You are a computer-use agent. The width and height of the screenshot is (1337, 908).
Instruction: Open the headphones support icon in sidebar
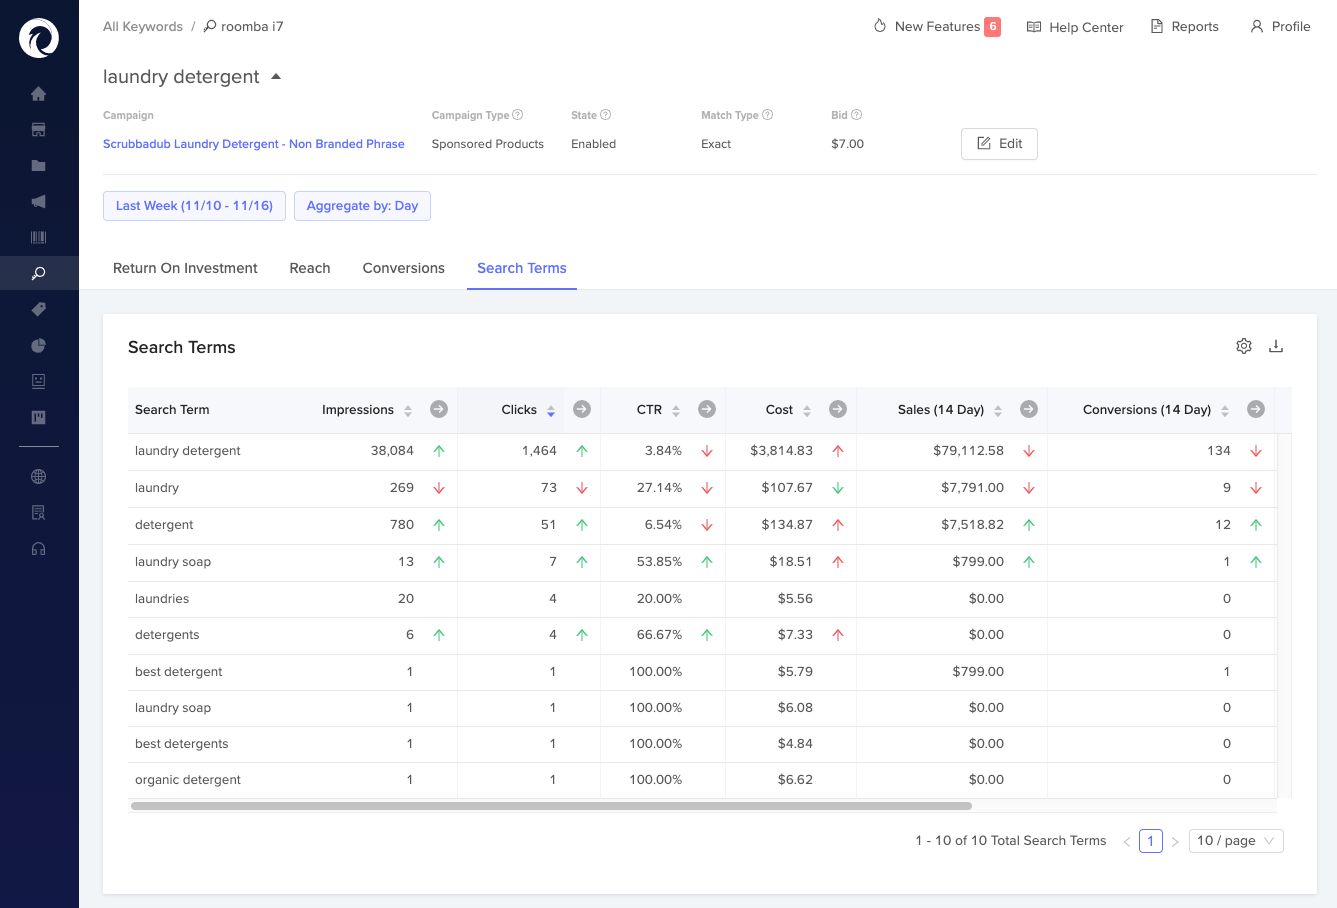[x=38, y=547]
